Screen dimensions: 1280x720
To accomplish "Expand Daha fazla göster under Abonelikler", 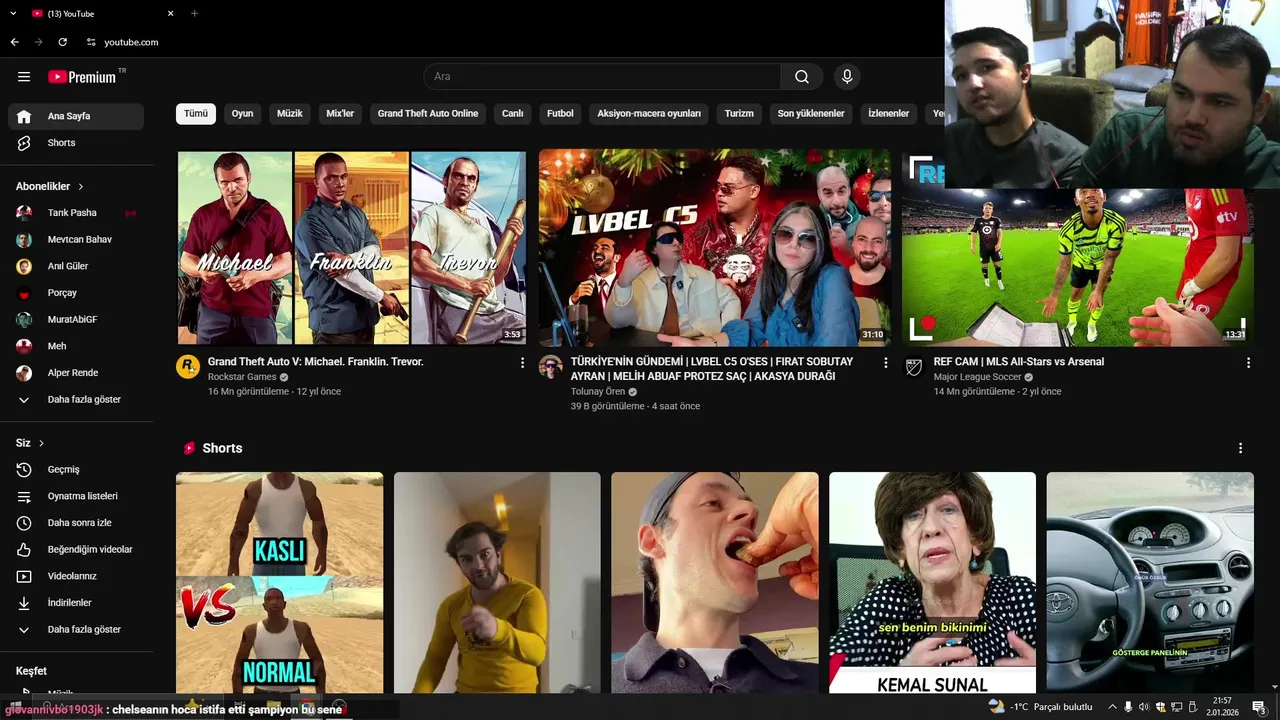I will (x=76, y=400).
